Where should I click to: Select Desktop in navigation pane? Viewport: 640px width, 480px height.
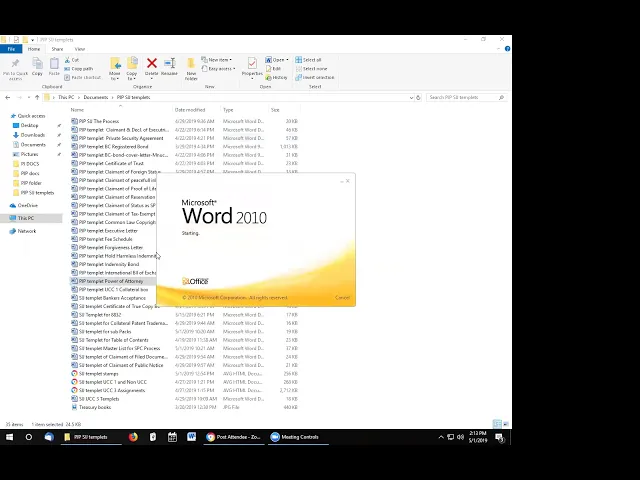click(x=29, y=126)
